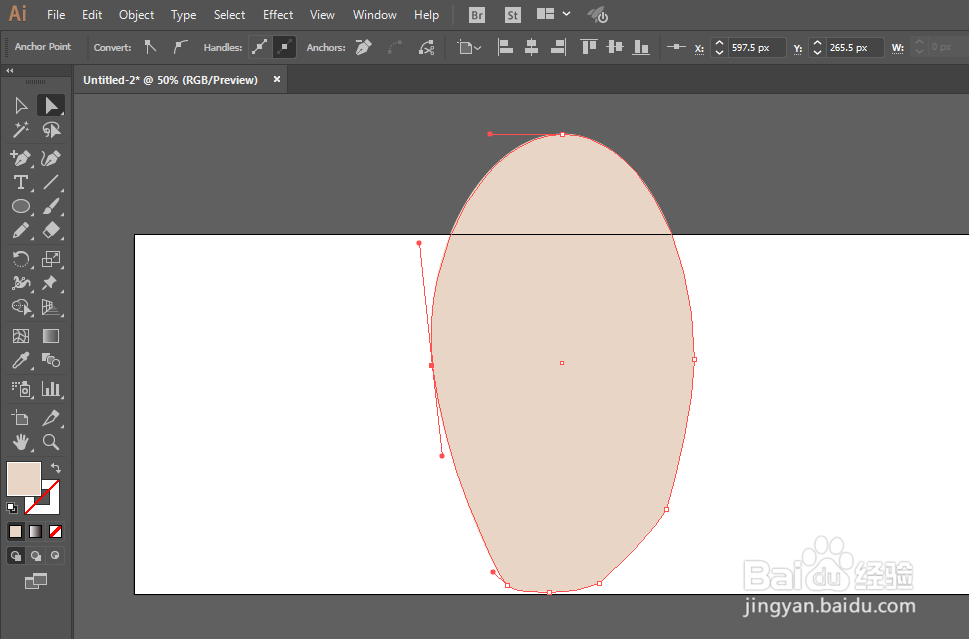Set paint type to Gradient
Screen dimensions: 969x639
click(x=36, y=531)
